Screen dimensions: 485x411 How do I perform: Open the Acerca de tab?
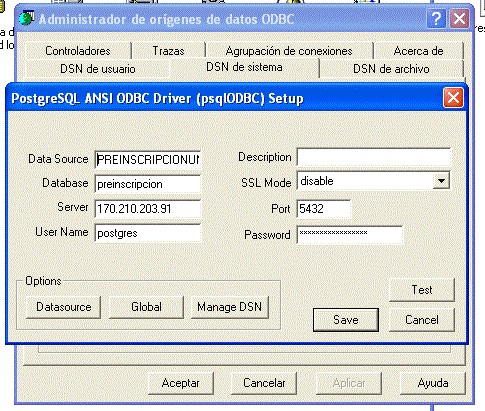[x=418, y=51]
